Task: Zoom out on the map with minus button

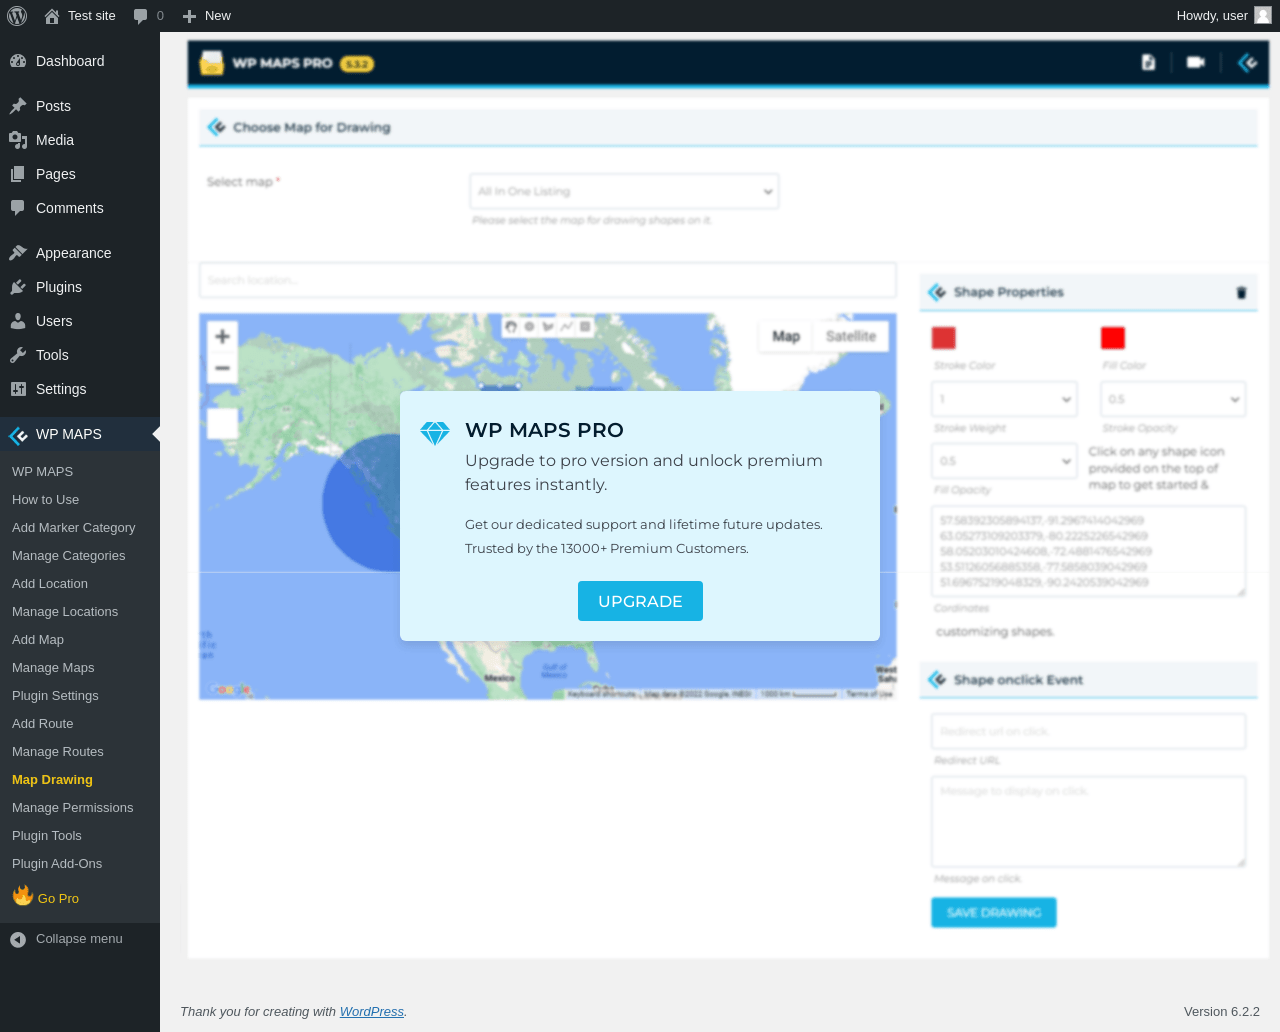Action: (222, 368)
